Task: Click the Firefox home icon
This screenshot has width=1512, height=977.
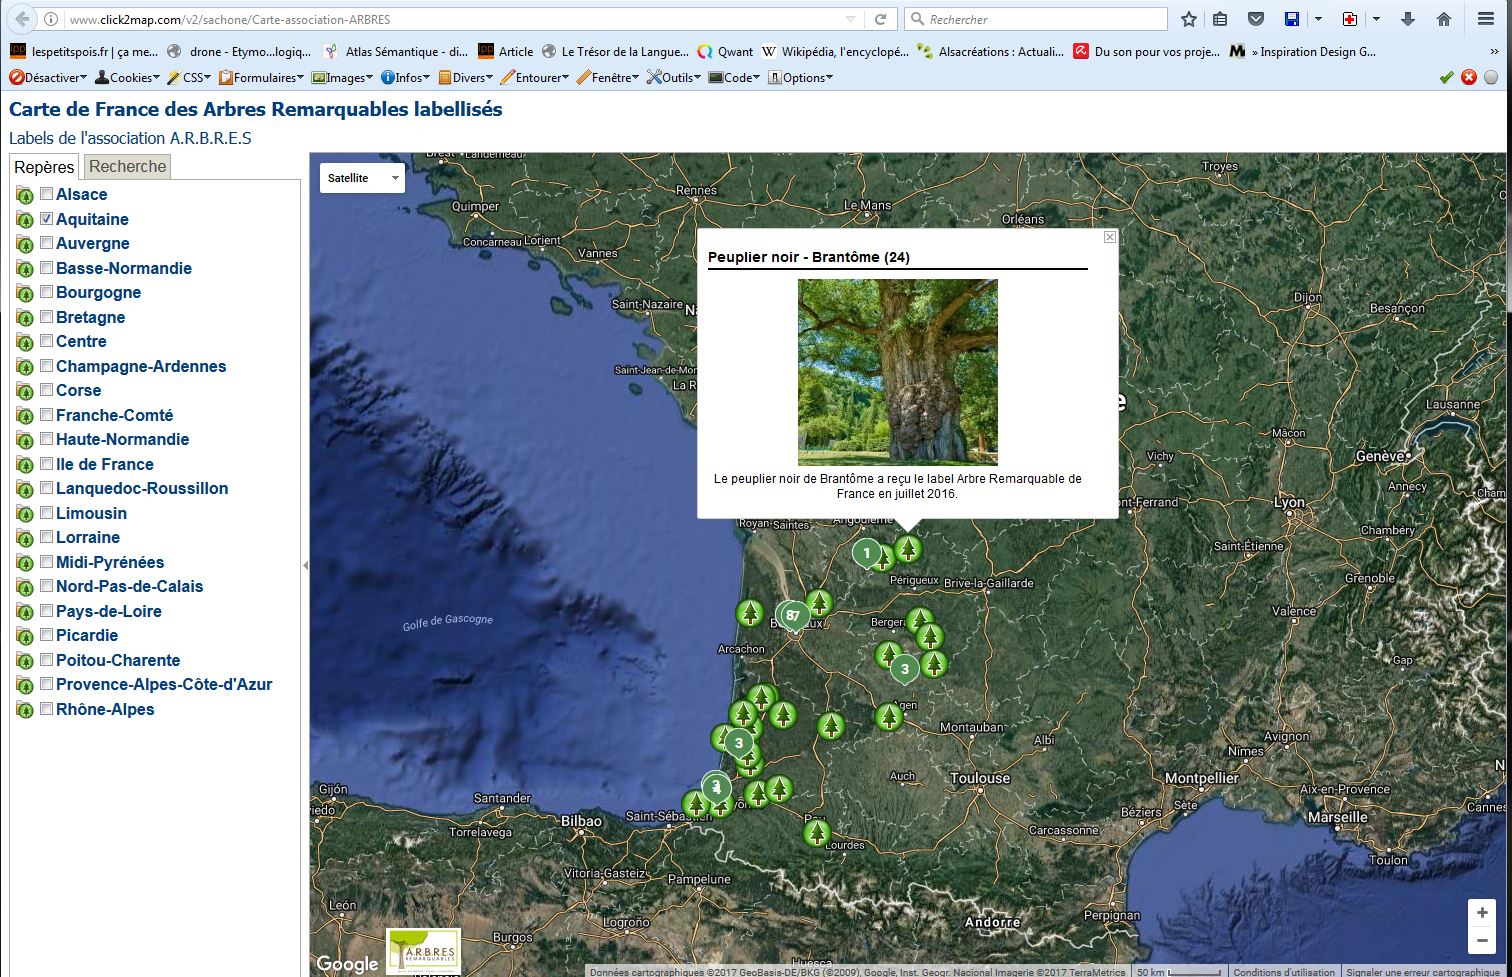Action: pos(1443,19)
